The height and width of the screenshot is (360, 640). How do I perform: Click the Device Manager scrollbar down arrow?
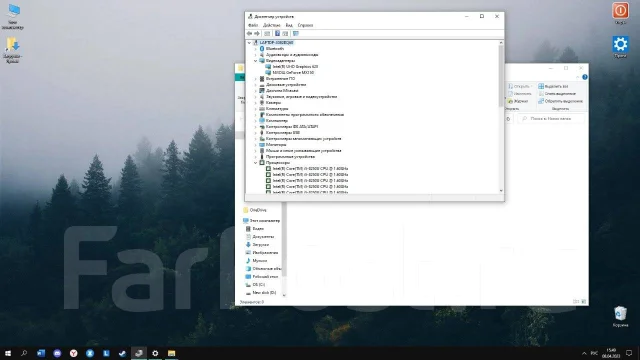[x=501, y=191]
